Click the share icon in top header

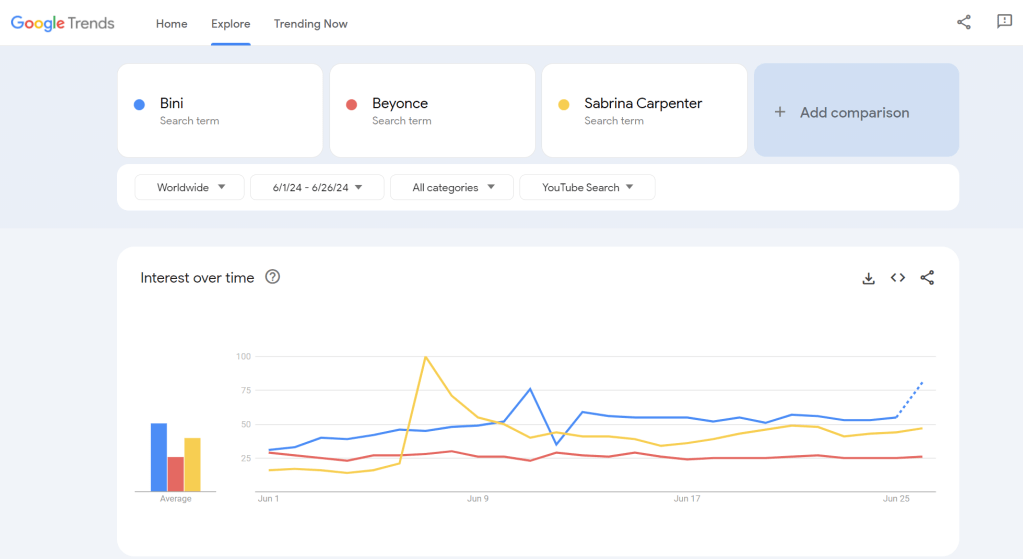(964, 22)
